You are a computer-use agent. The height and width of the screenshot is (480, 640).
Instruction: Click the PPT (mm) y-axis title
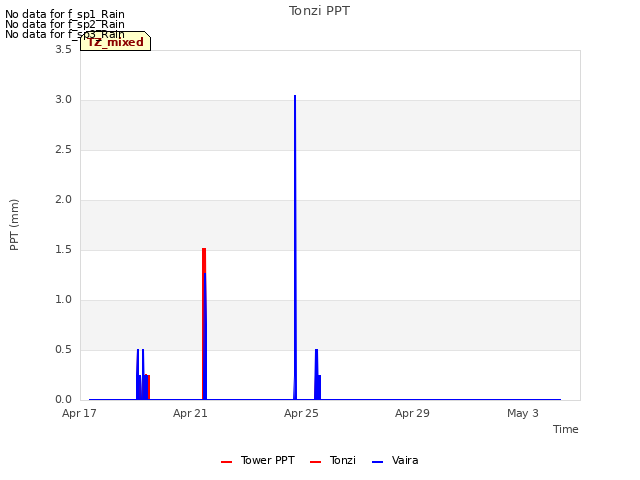point(14,225)
